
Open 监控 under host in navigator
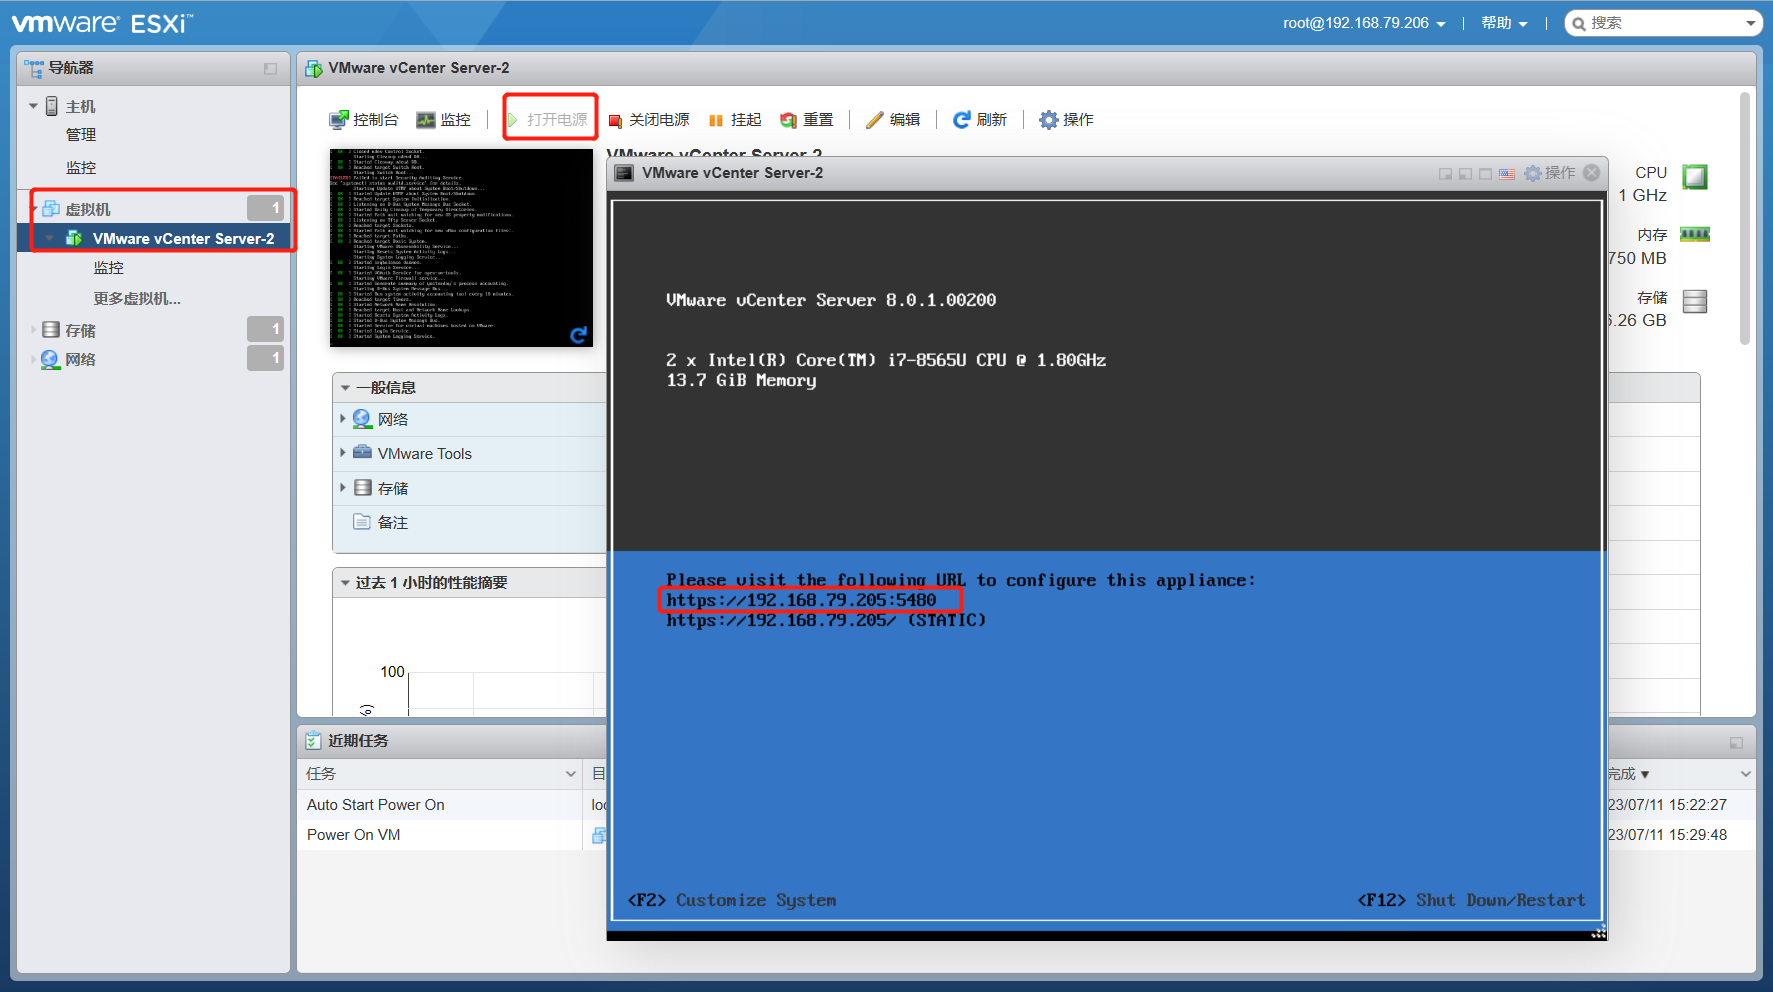[x=81, y=168]
